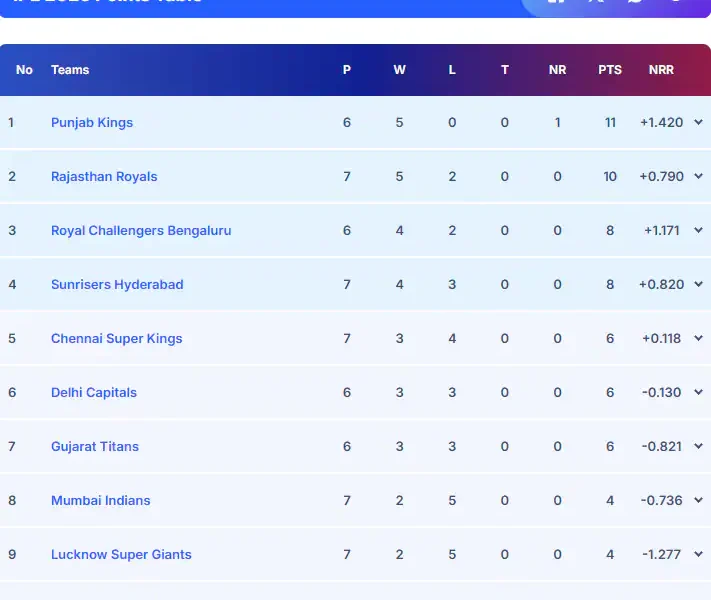
Task: Expand the Lucknow Super Giants row chevron
Action: point(698,554)
